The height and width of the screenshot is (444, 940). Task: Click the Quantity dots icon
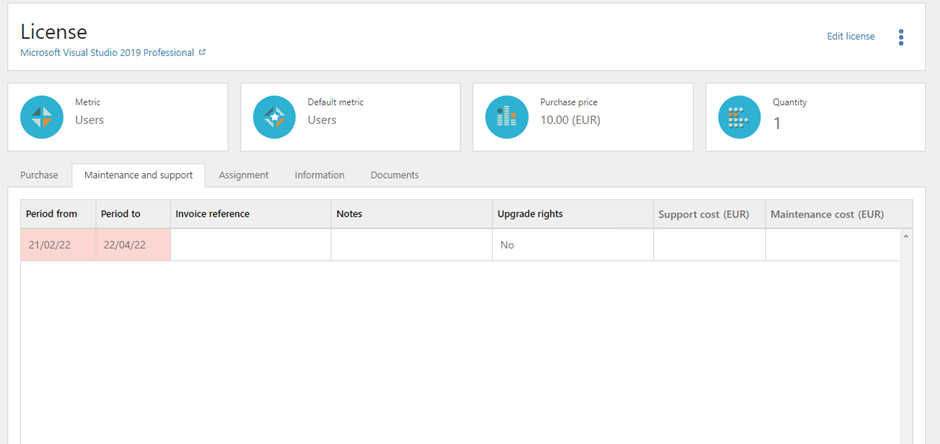point(740,117)
